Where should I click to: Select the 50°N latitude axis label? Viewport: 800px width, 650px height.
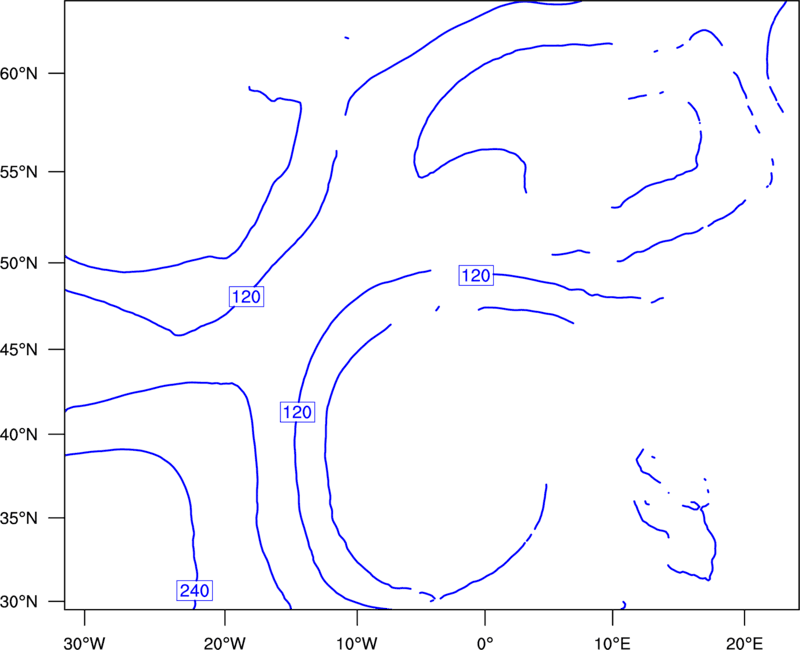pyautogui.click(x=19, y=263)
